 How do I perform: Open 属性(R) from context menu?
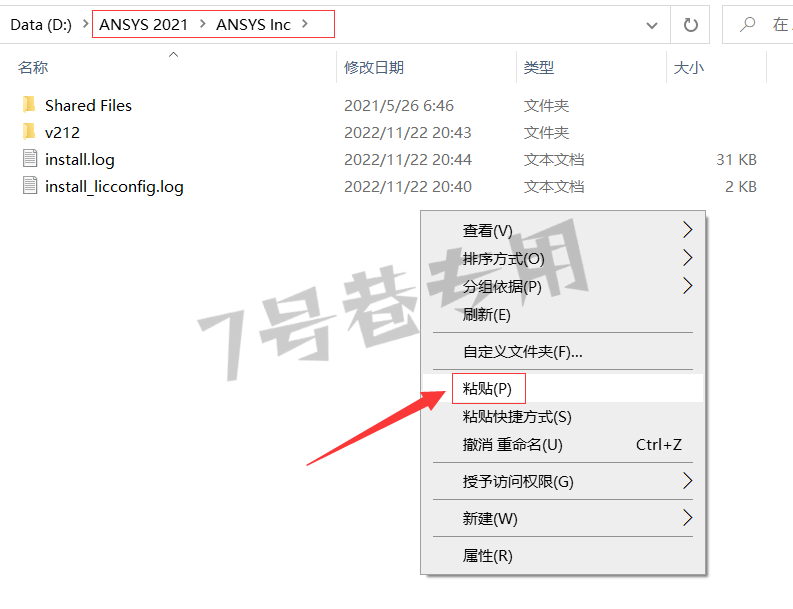point(563,555)
